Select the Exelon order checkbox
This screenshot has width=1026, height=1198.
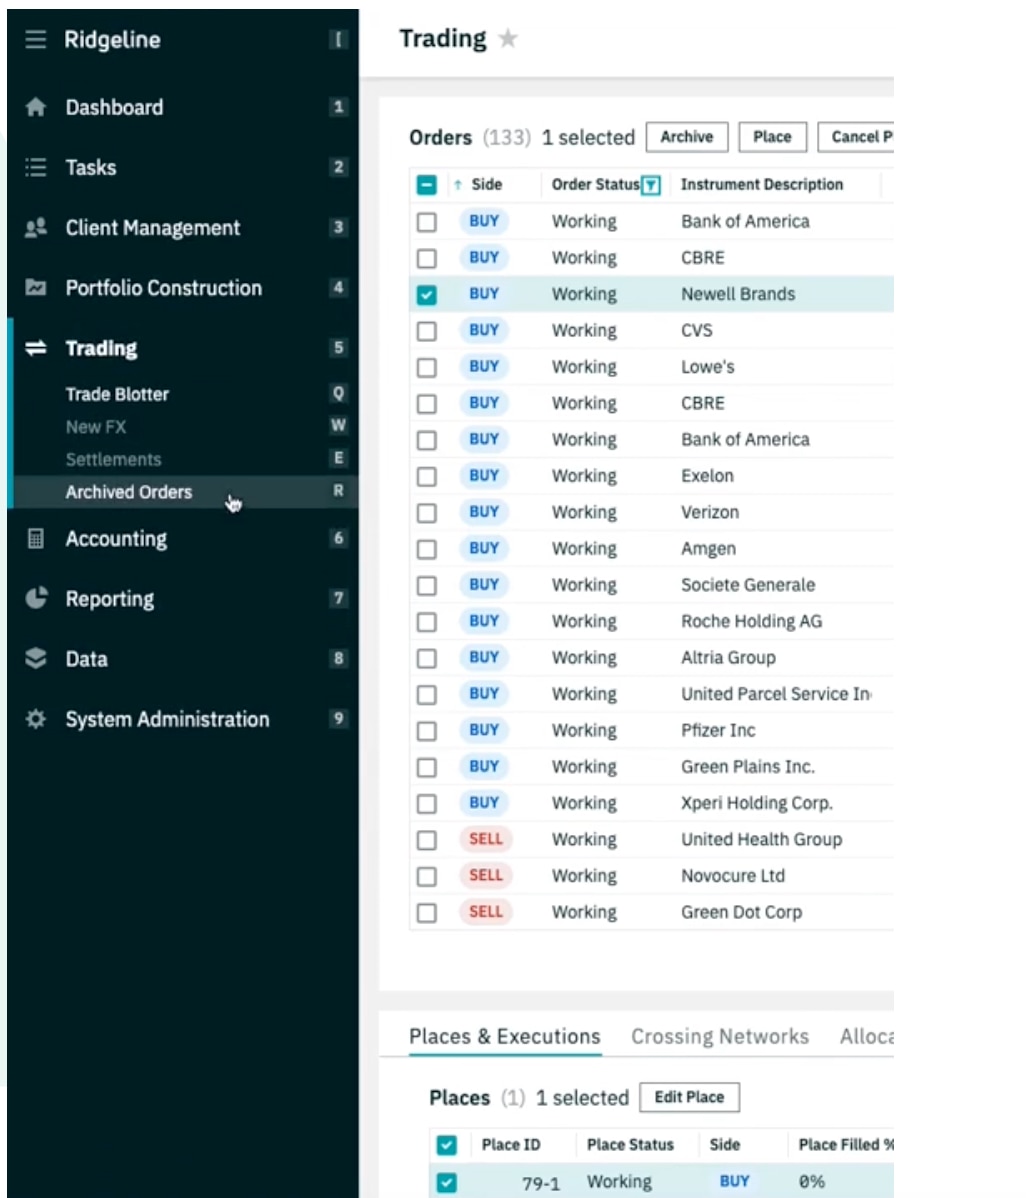tap(426, 476)
